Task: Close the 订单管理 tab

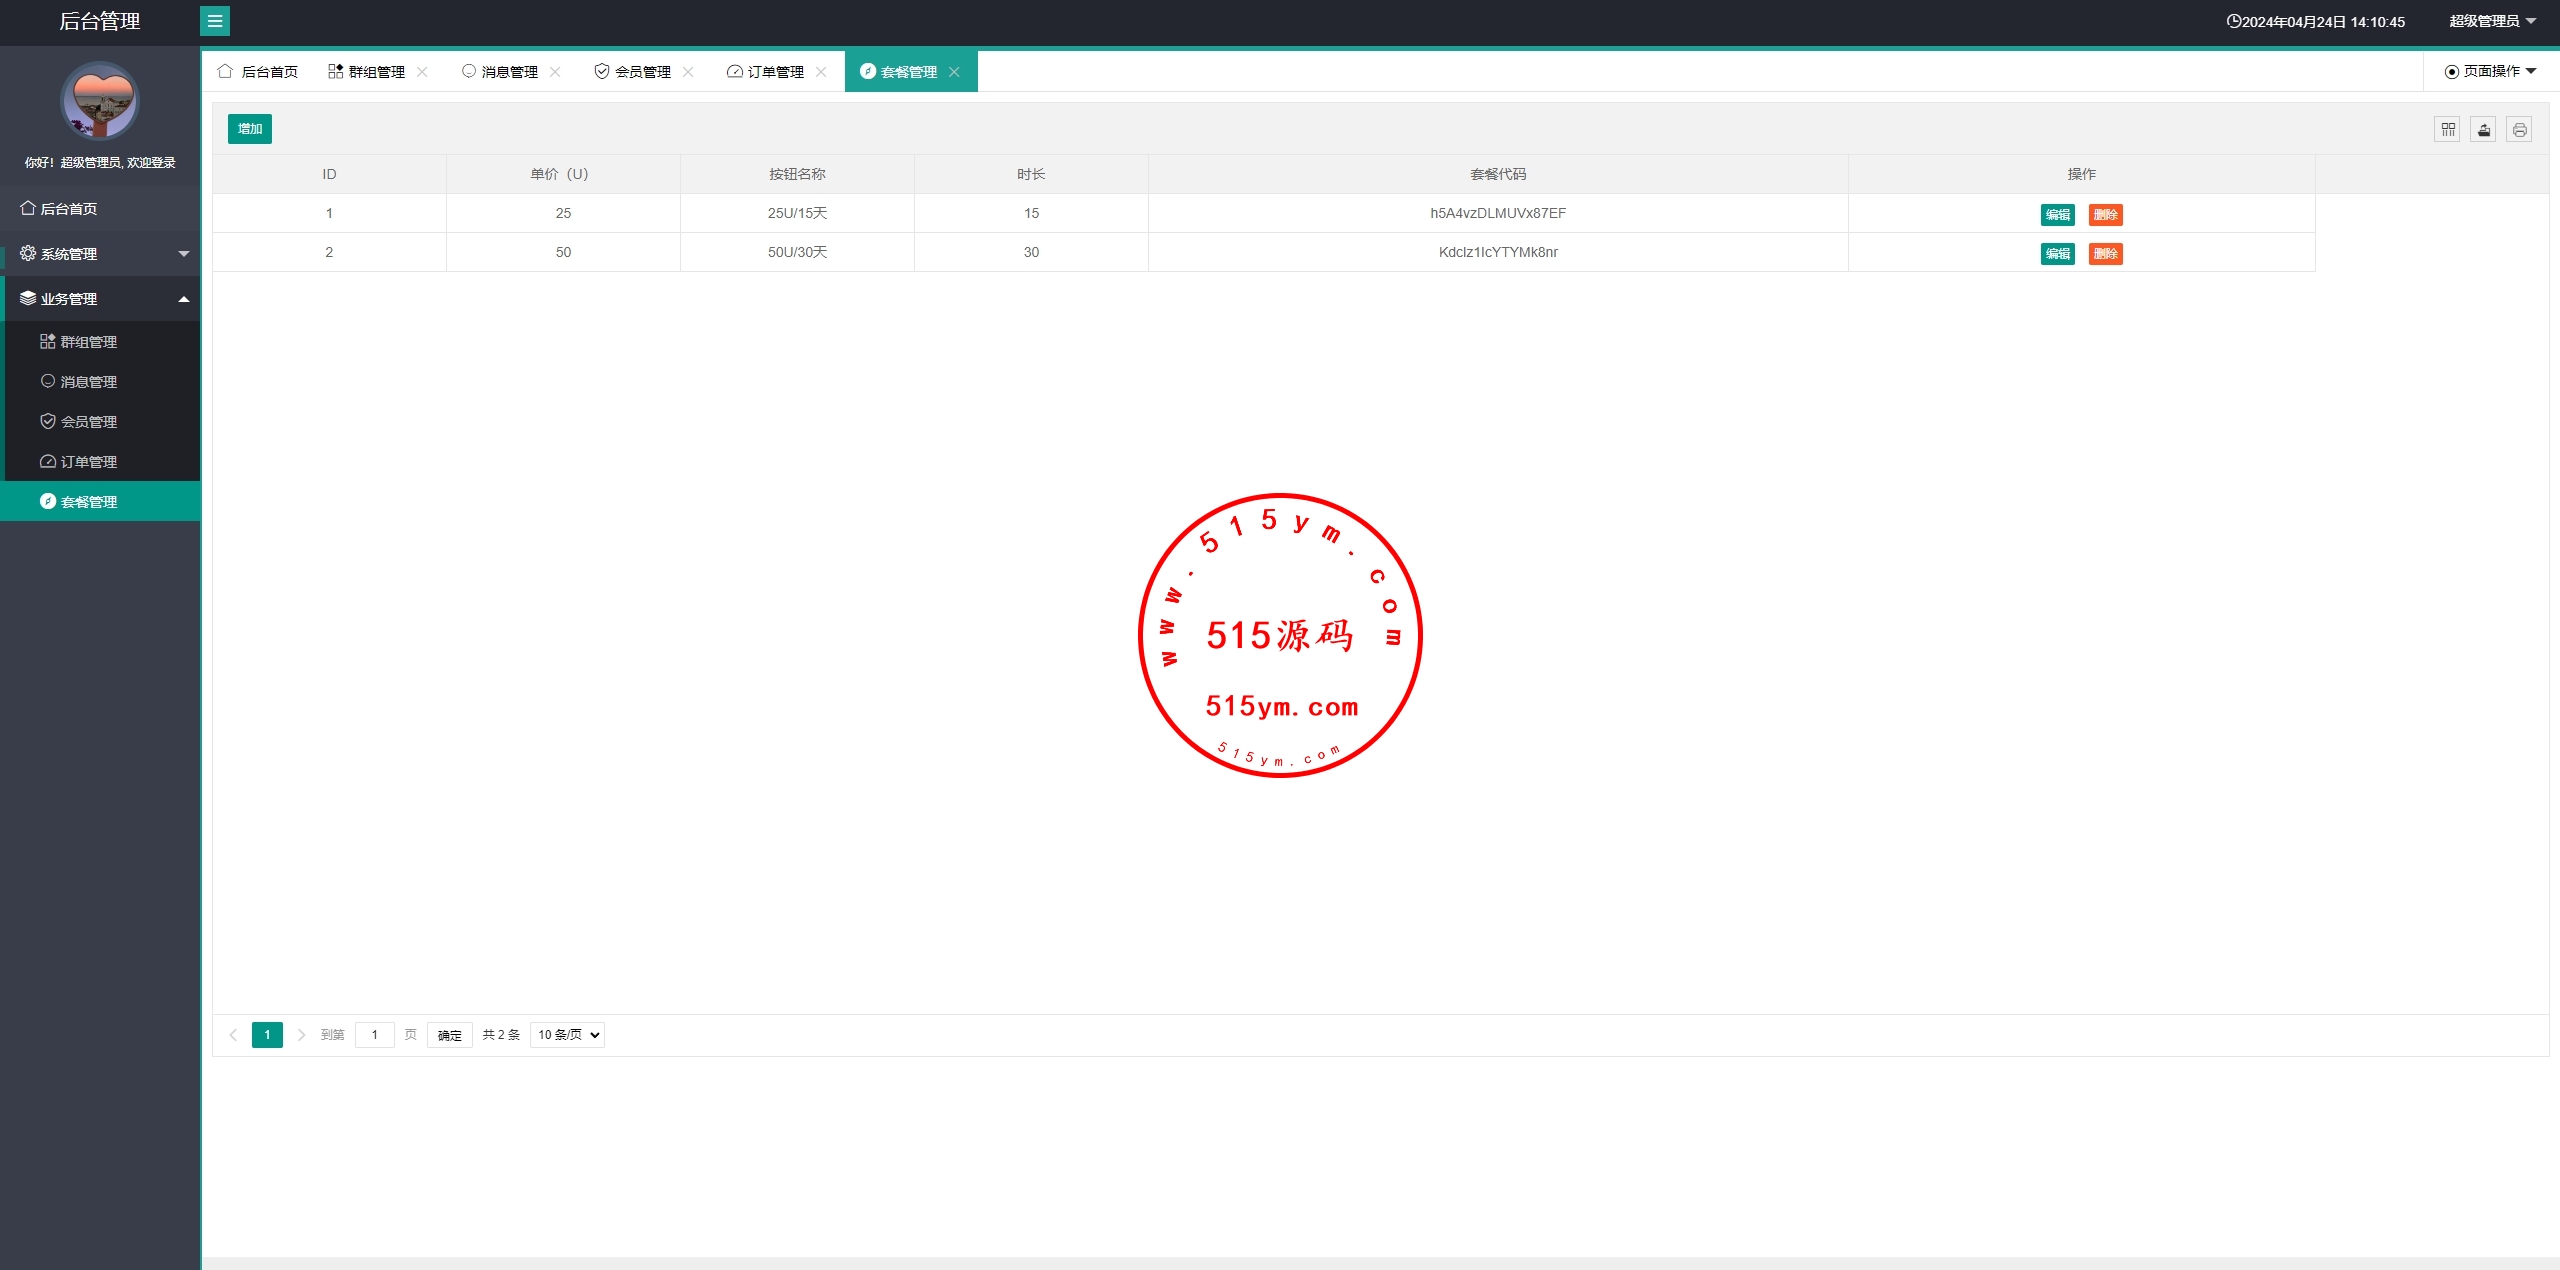Action: pos(821,72)
